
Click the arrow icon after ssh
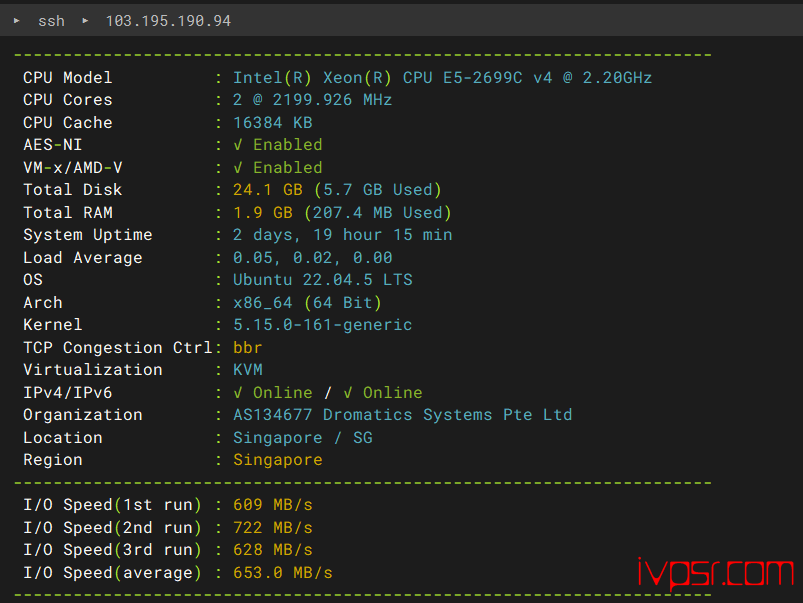click(x=85, y=20)
